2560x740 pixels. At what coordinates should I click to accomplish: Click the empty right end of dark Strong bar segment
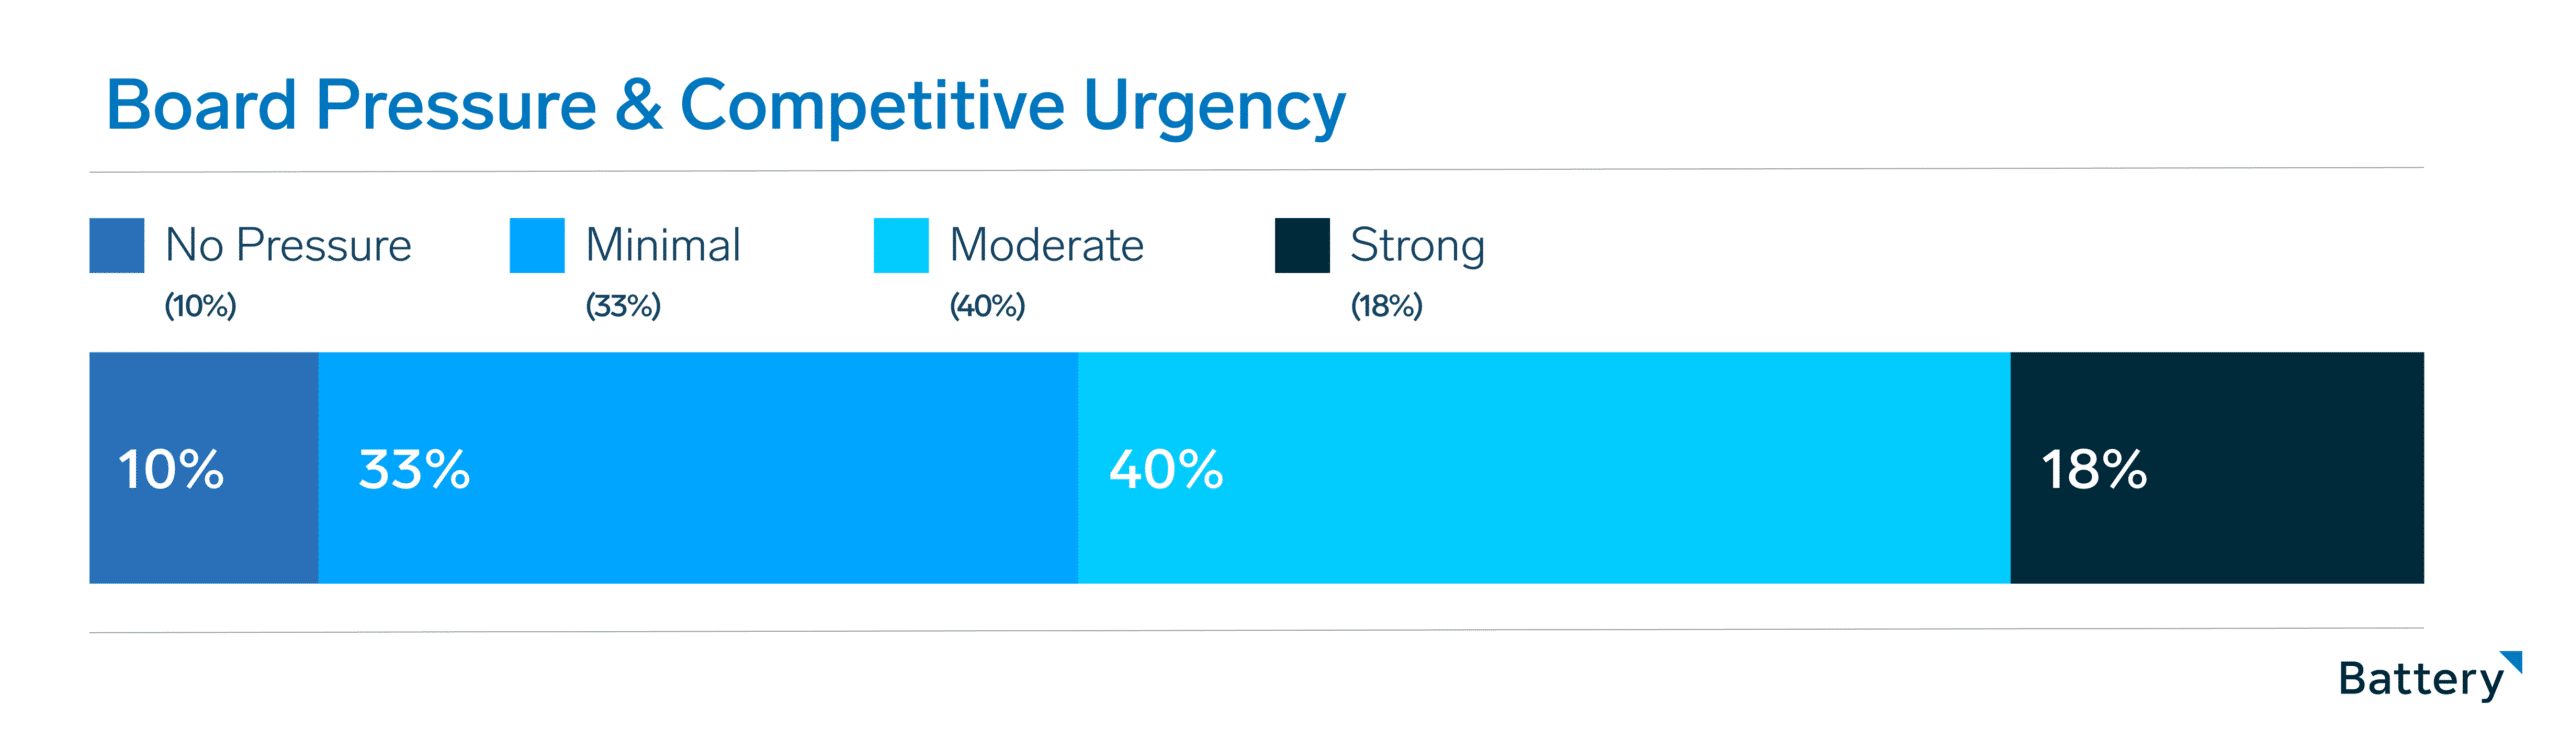coord(2330,469)
